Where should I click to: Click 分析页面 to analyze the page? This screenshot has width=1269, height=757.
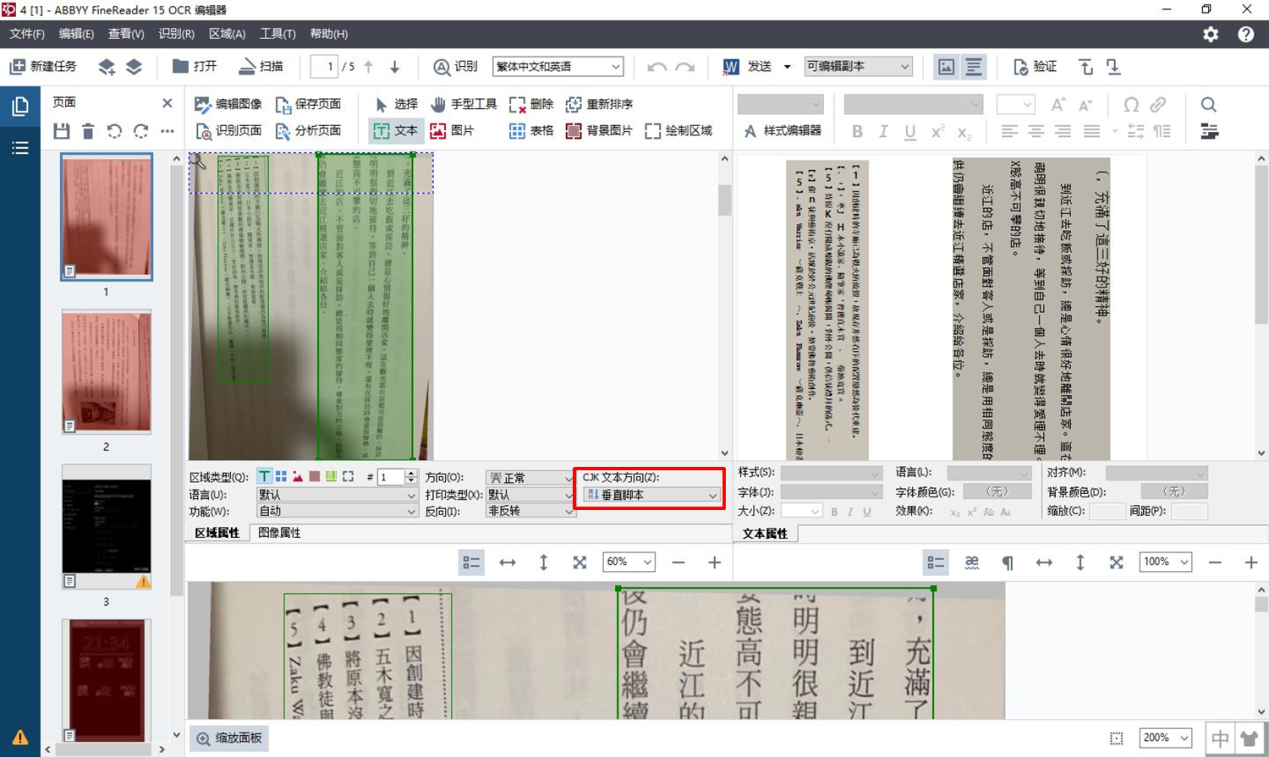308,130
